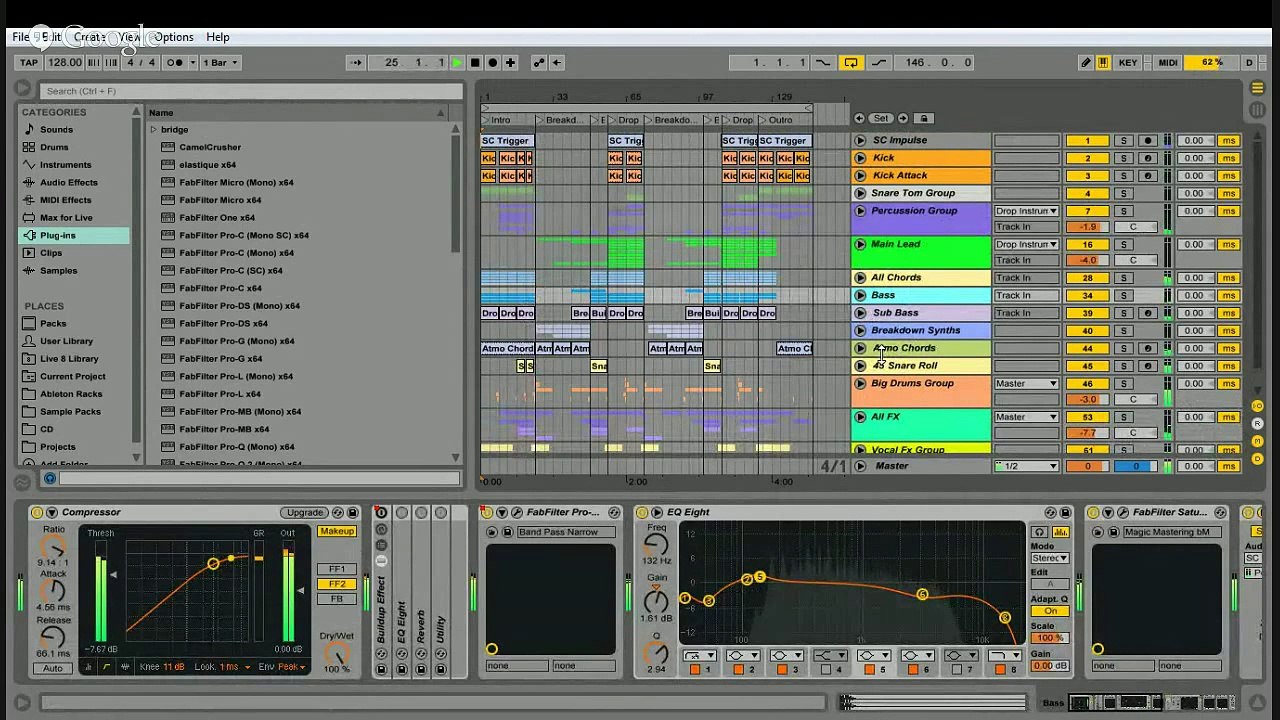Open Master track 1/2 output dropdown
This screenshot has height=720, width=1280.
click(1027, 467)
